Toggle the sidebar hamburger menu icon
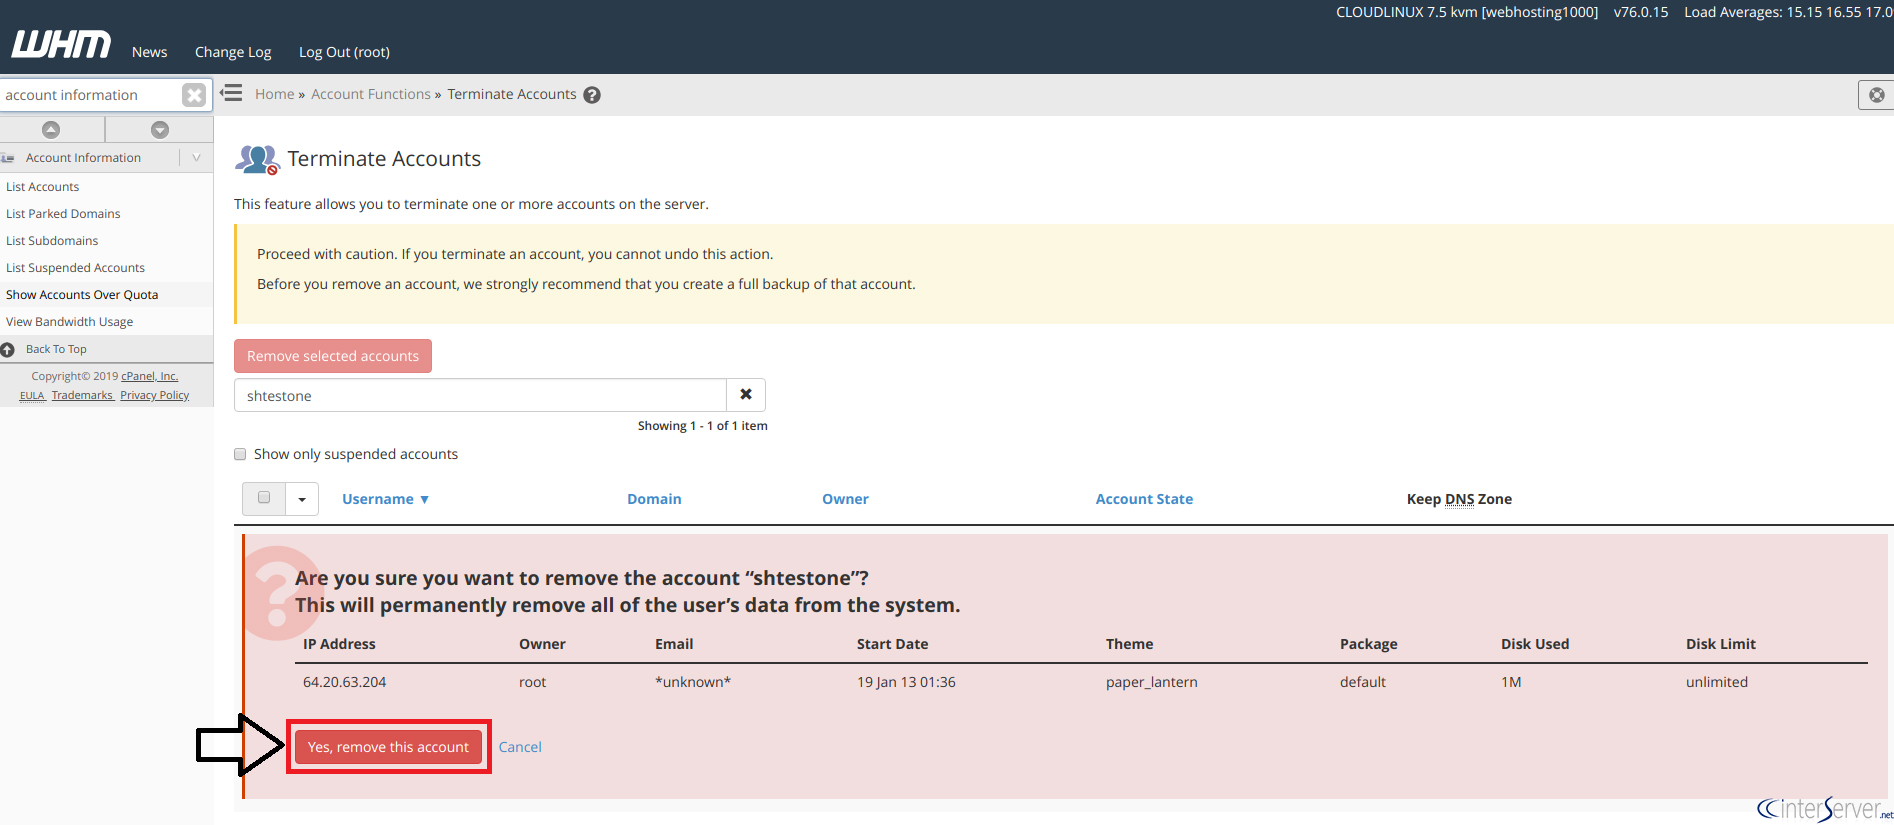The width and height of the screenshot is (1894, 825). tap(232, 93)
